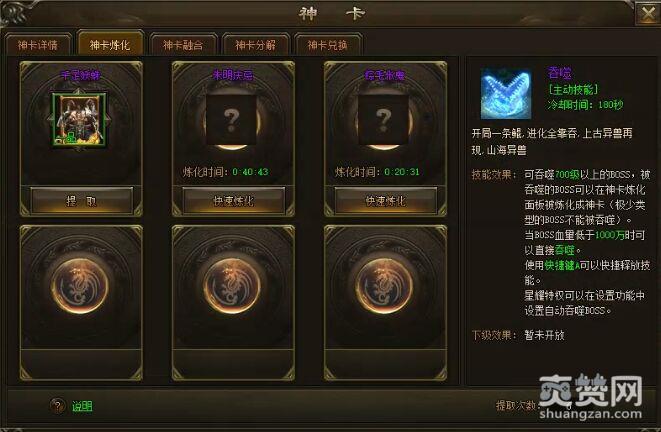Go to the 神卡兑换 tab
This screenshot has height=432, width=661.
[x=328, y=45]
